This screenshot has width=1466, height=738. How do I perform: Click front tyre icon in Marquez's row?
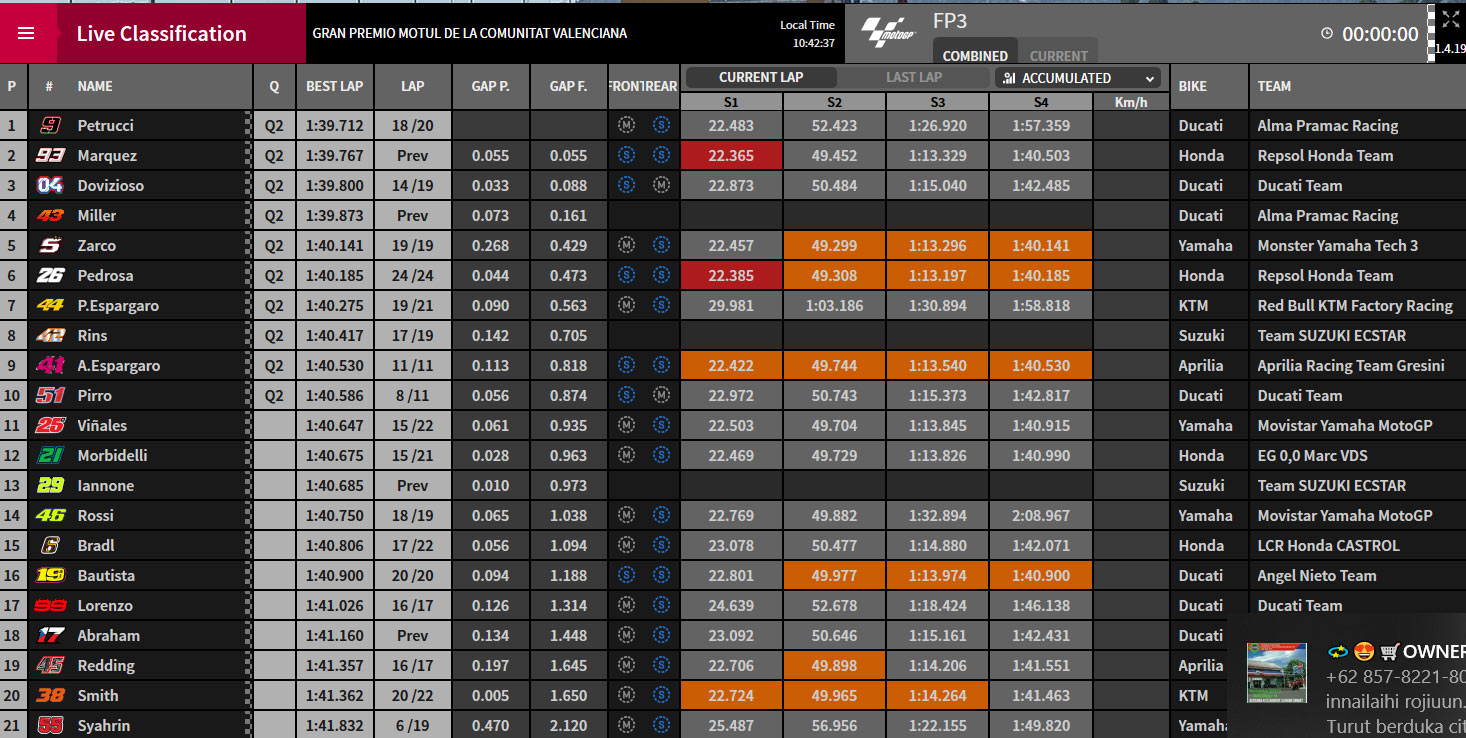pos(626,155)
